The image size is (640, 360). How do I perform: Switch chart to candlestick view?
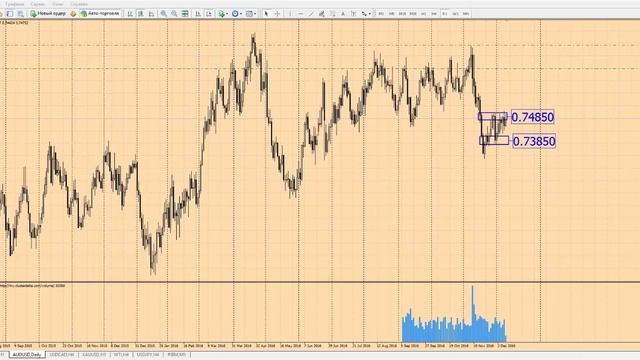tap(140, 14)
